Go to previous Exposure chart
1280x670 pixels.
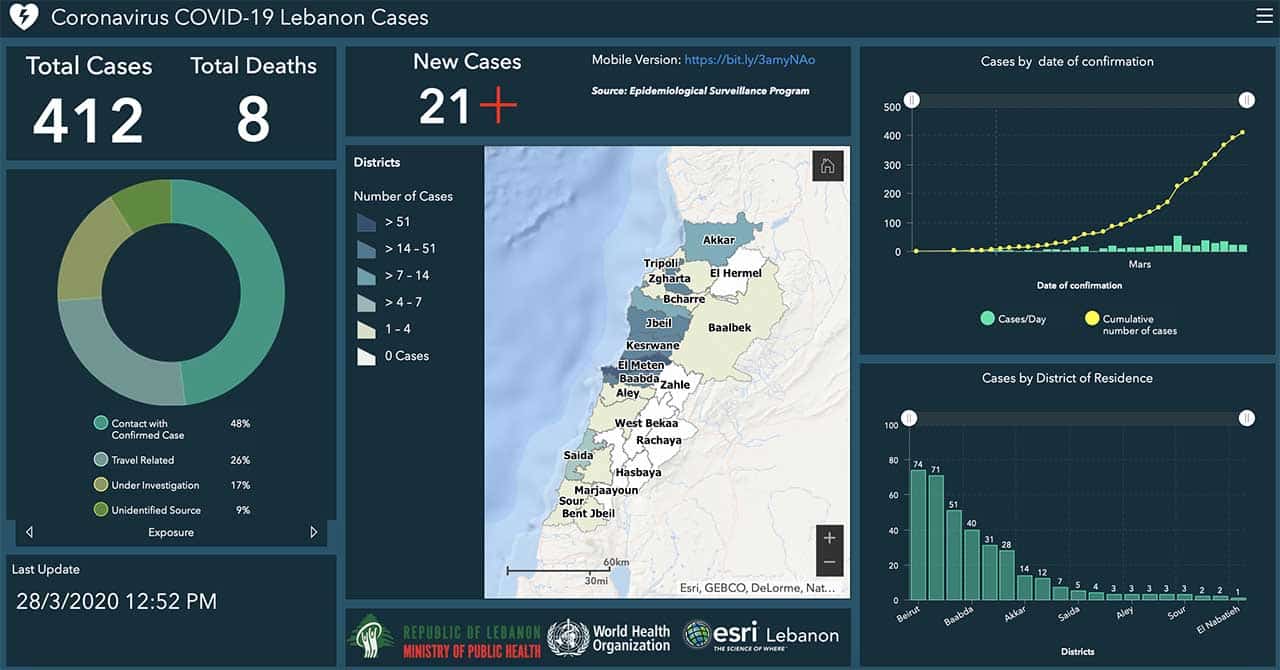click(30, 533)
